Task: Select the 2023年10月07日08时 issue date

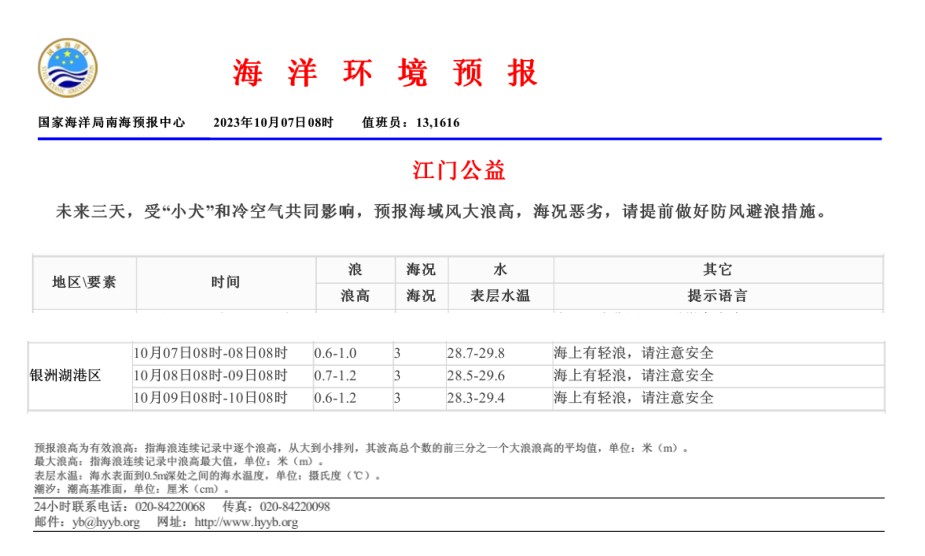Action: [273, 122]
